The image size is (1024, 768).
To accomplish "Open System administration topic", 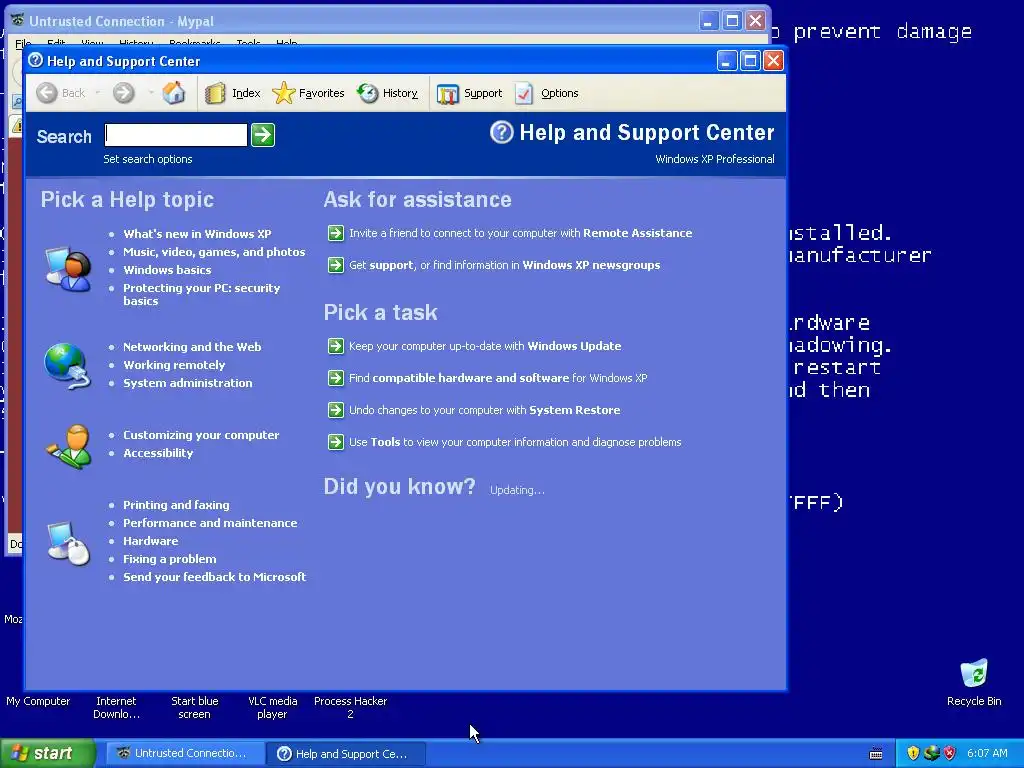I will click(188, 383).
